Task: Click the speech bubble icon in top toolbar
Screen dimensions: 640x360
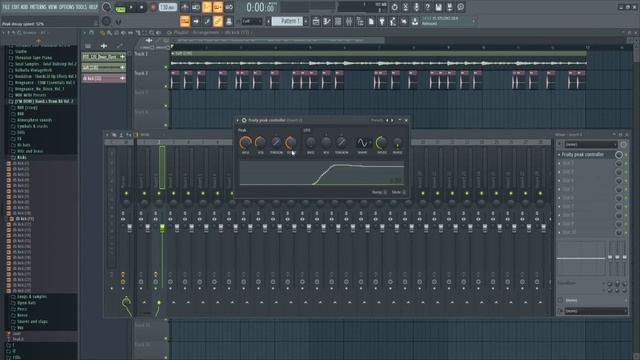Action: coord(460,7)
